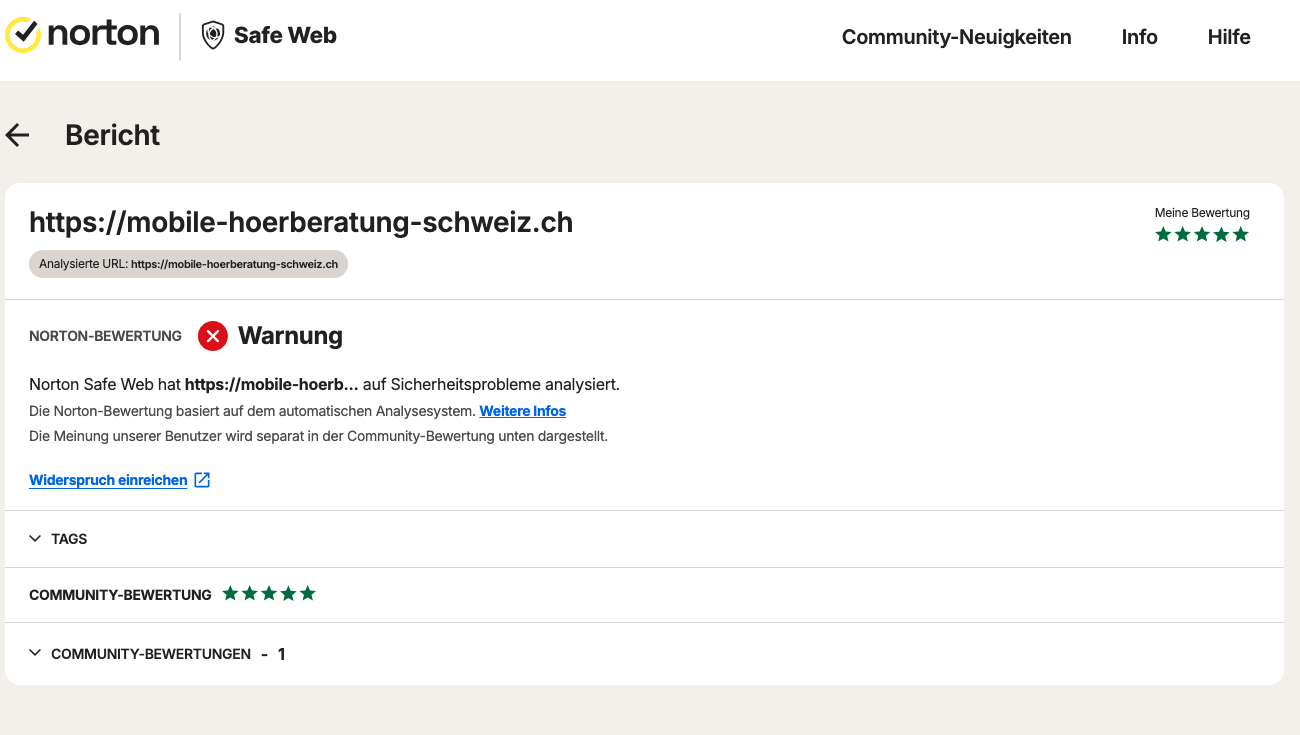Expand the TAGS section chevron
1300x735 pixels.
(x=35, y=539)
